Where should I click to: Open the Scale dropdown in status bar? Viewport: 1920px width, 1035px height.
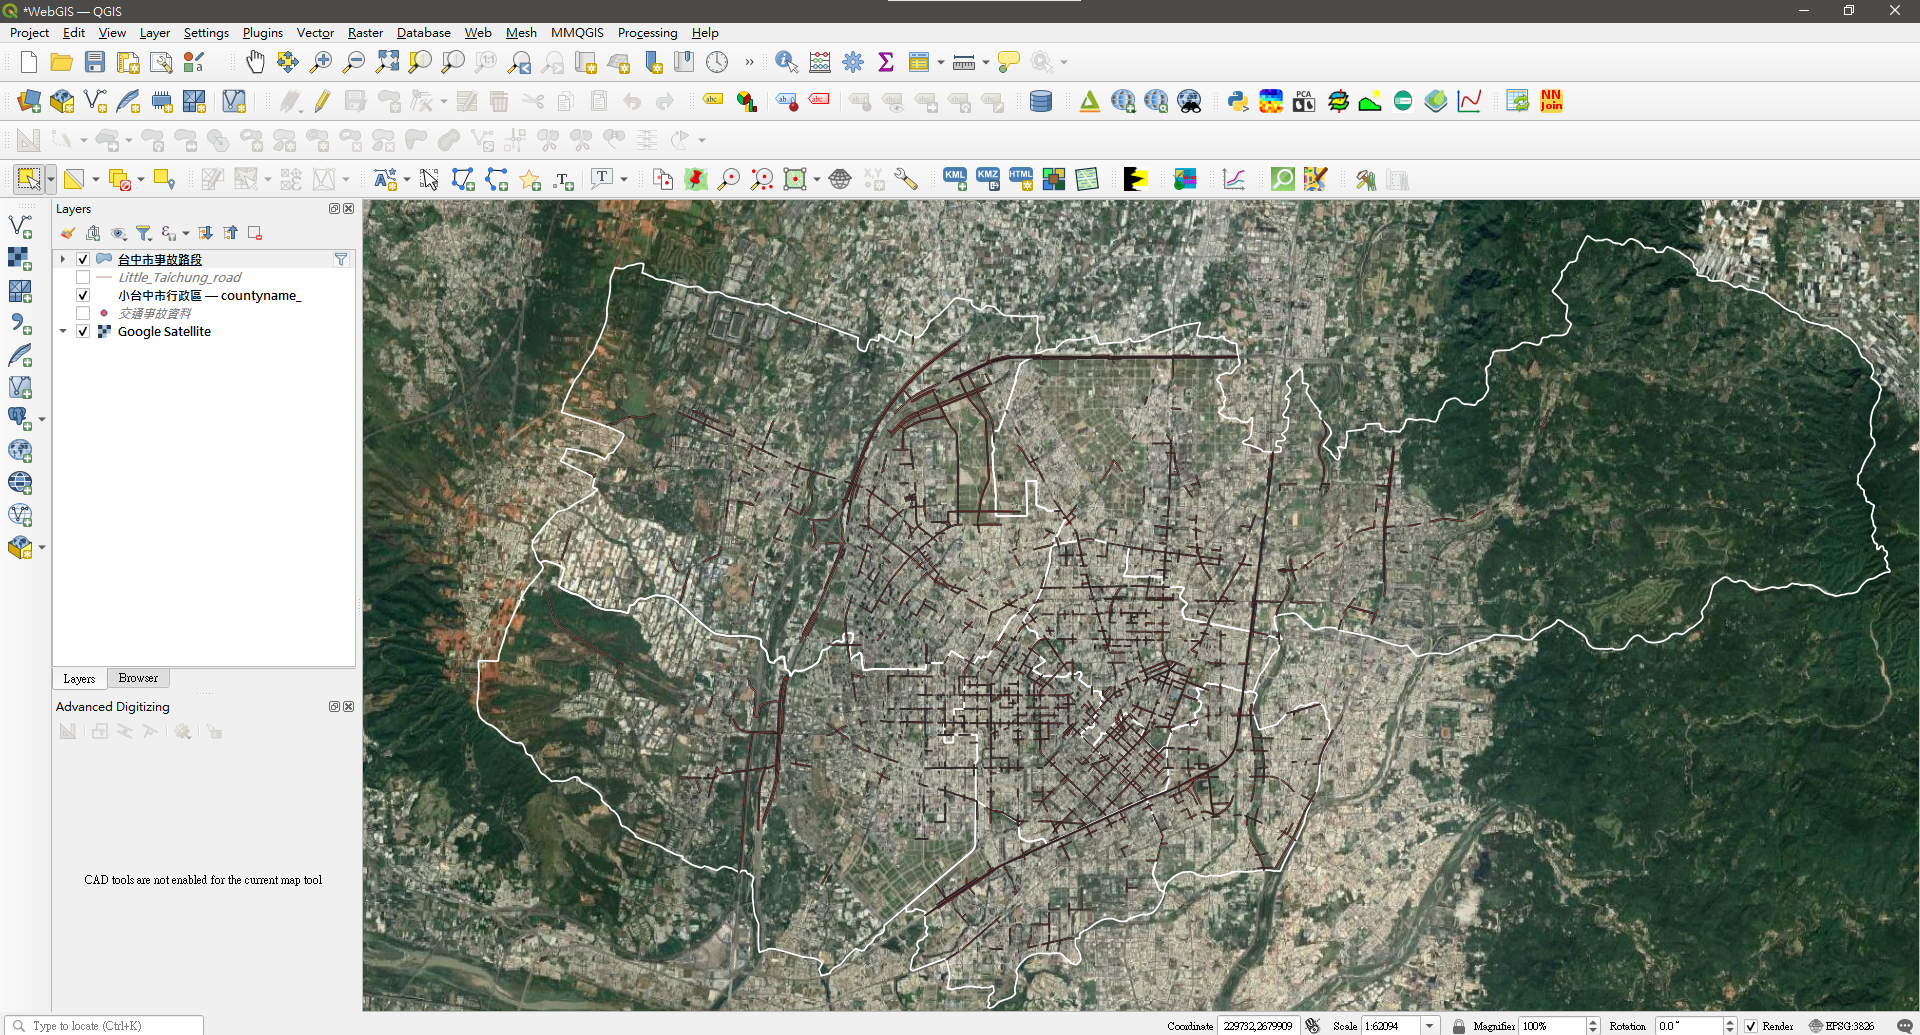1431,1026
